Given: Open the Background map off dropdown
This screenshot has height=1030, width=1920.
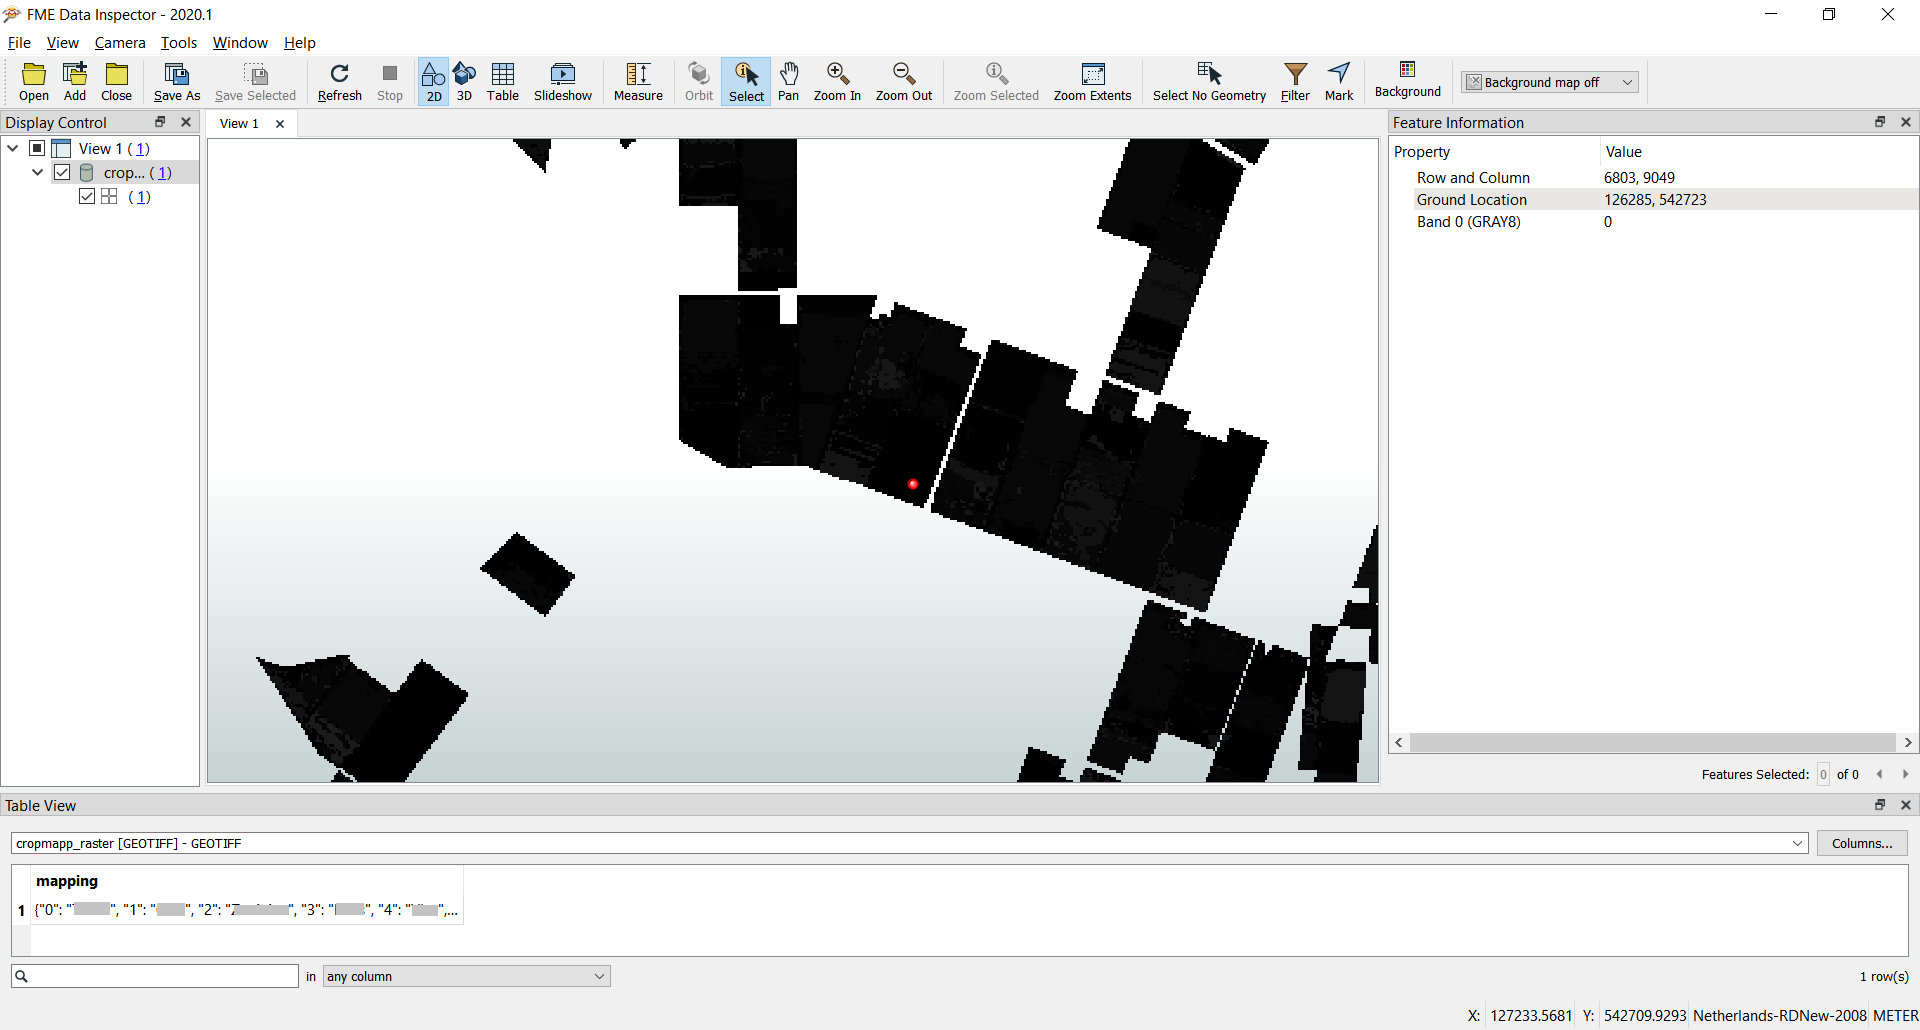Looking at the screenshot, I should [x=1550, y=82].
